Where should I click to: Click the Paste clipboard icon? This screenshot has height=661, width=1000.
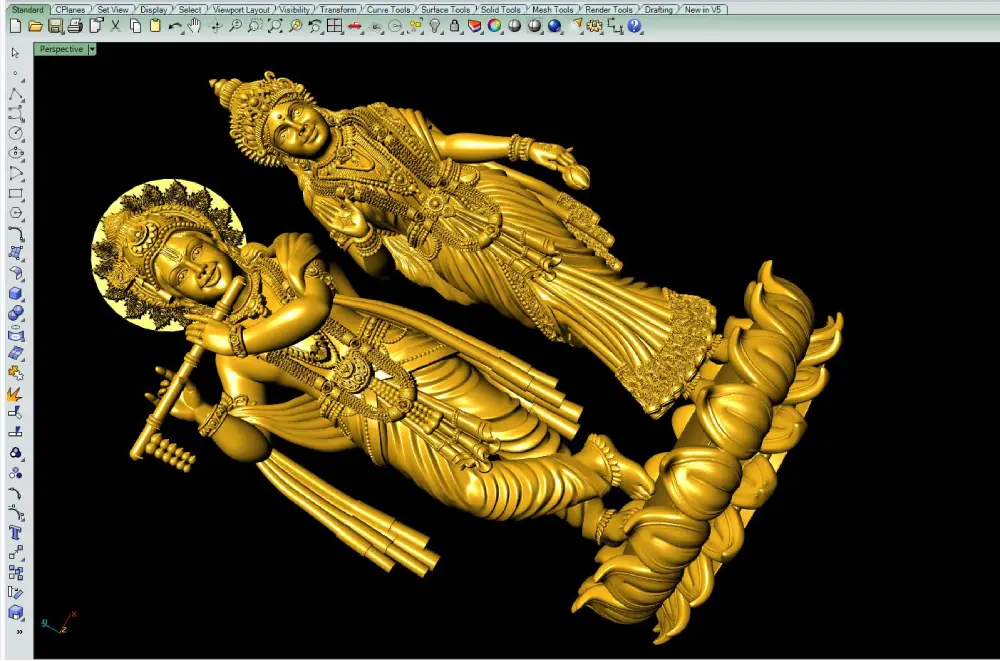pyautogui.click(x=155, y=26)
